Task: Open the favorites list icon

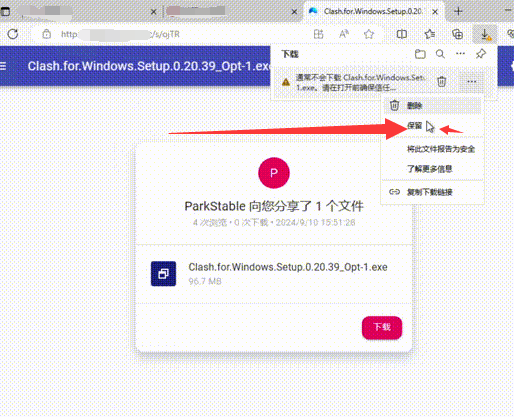Action: (x=430, y=34)
